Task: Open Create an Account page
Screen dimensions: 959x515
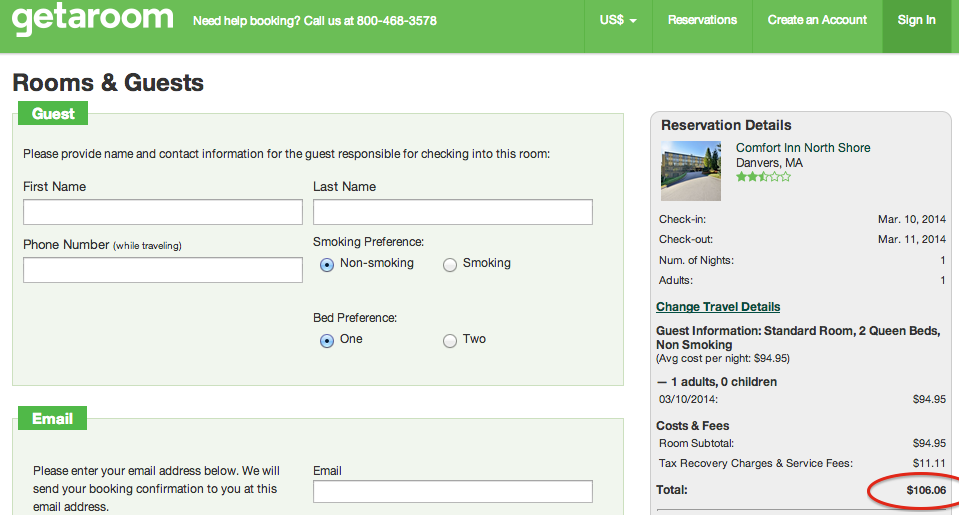Action: point(817,20)
